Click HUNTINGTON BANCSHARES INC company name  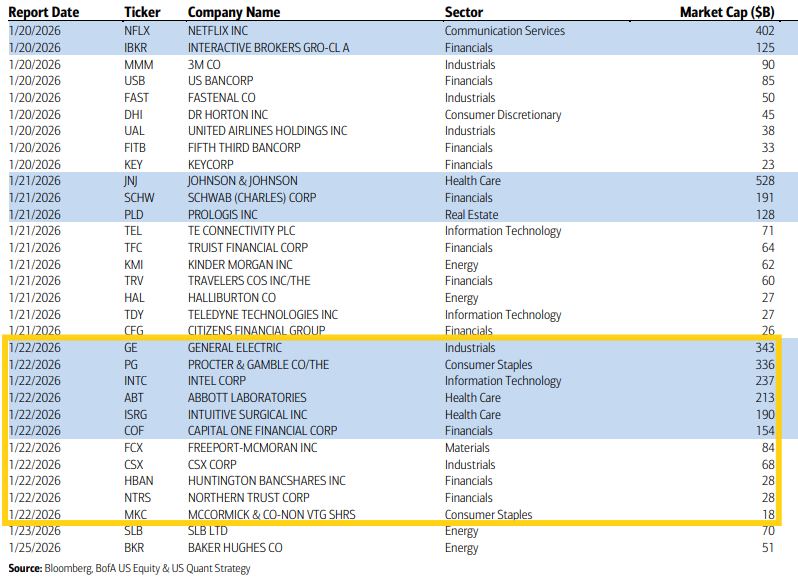[x=266, y=481]
